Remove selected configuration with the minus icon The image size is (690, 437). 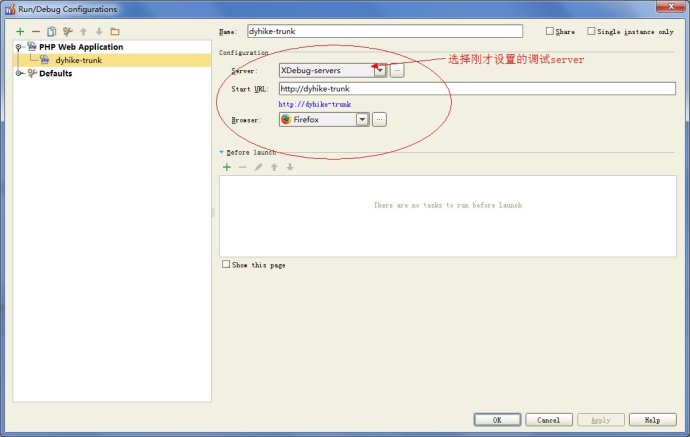point(36,32)
